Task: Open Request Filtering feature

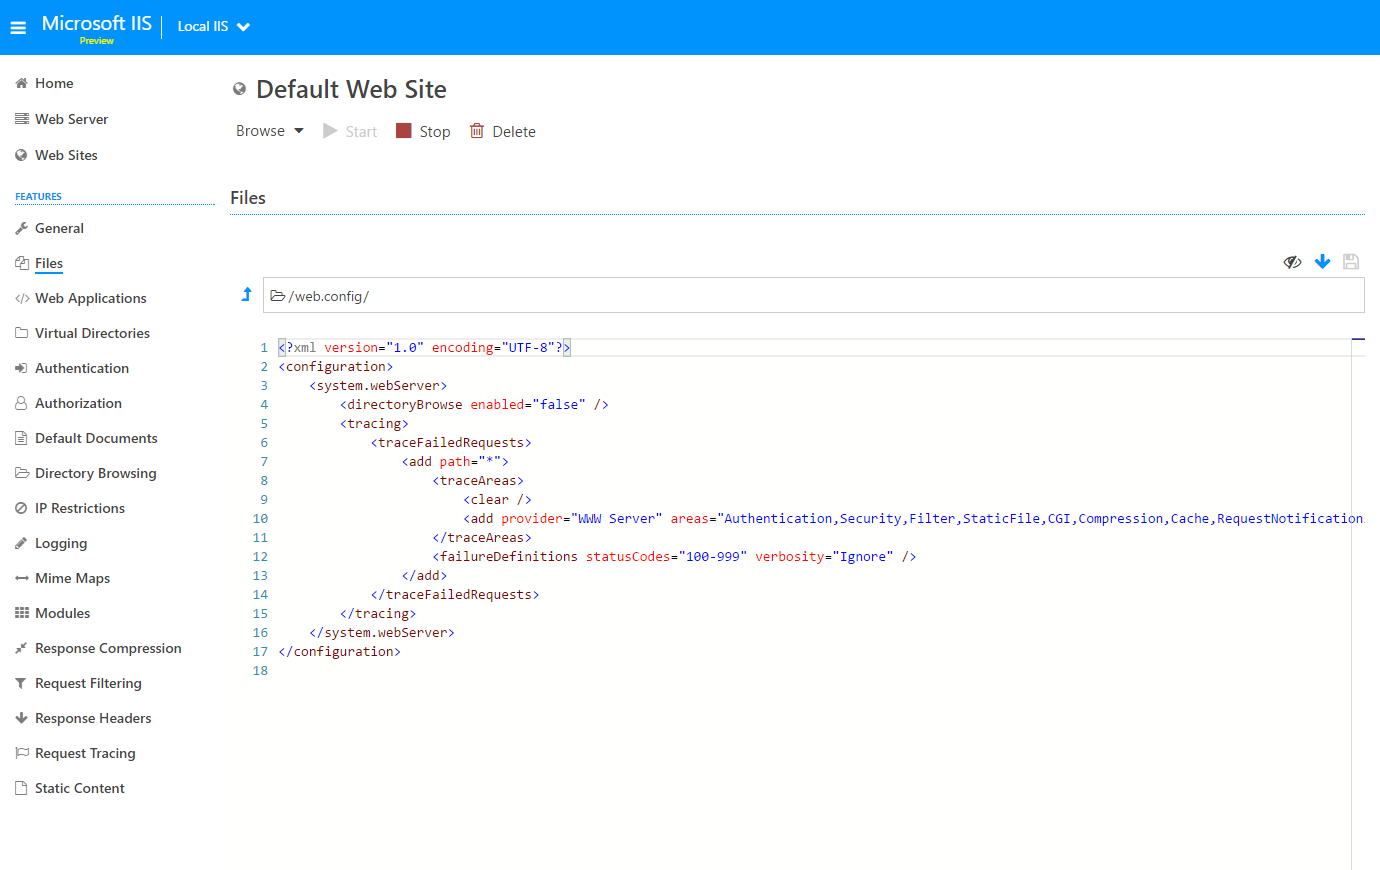Action: 88,683
